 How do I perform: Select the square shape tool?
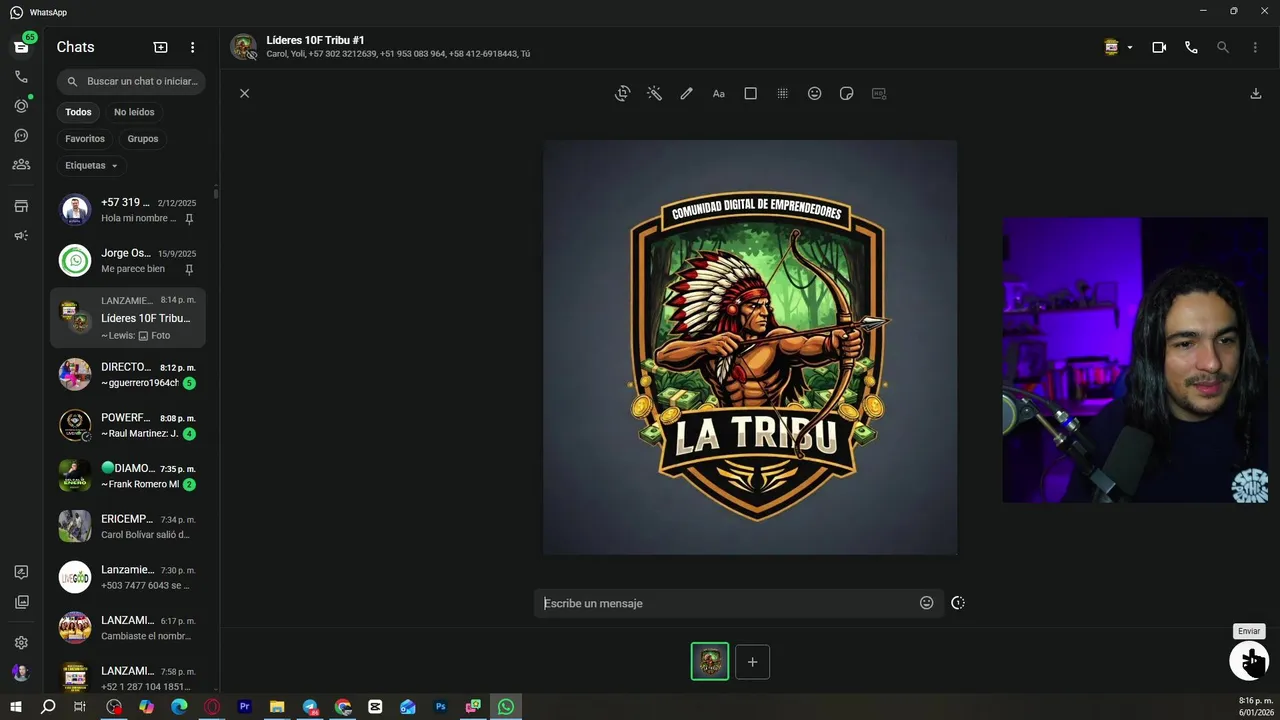pos(750,93)
